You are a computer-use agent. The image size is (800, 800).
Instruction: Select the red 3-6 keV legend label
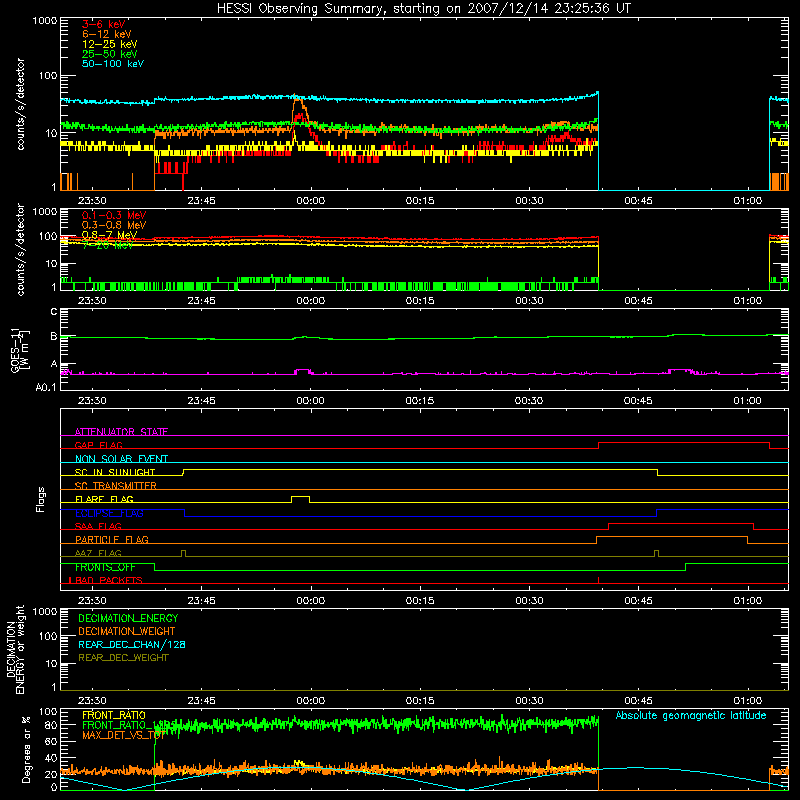(104, 24)
